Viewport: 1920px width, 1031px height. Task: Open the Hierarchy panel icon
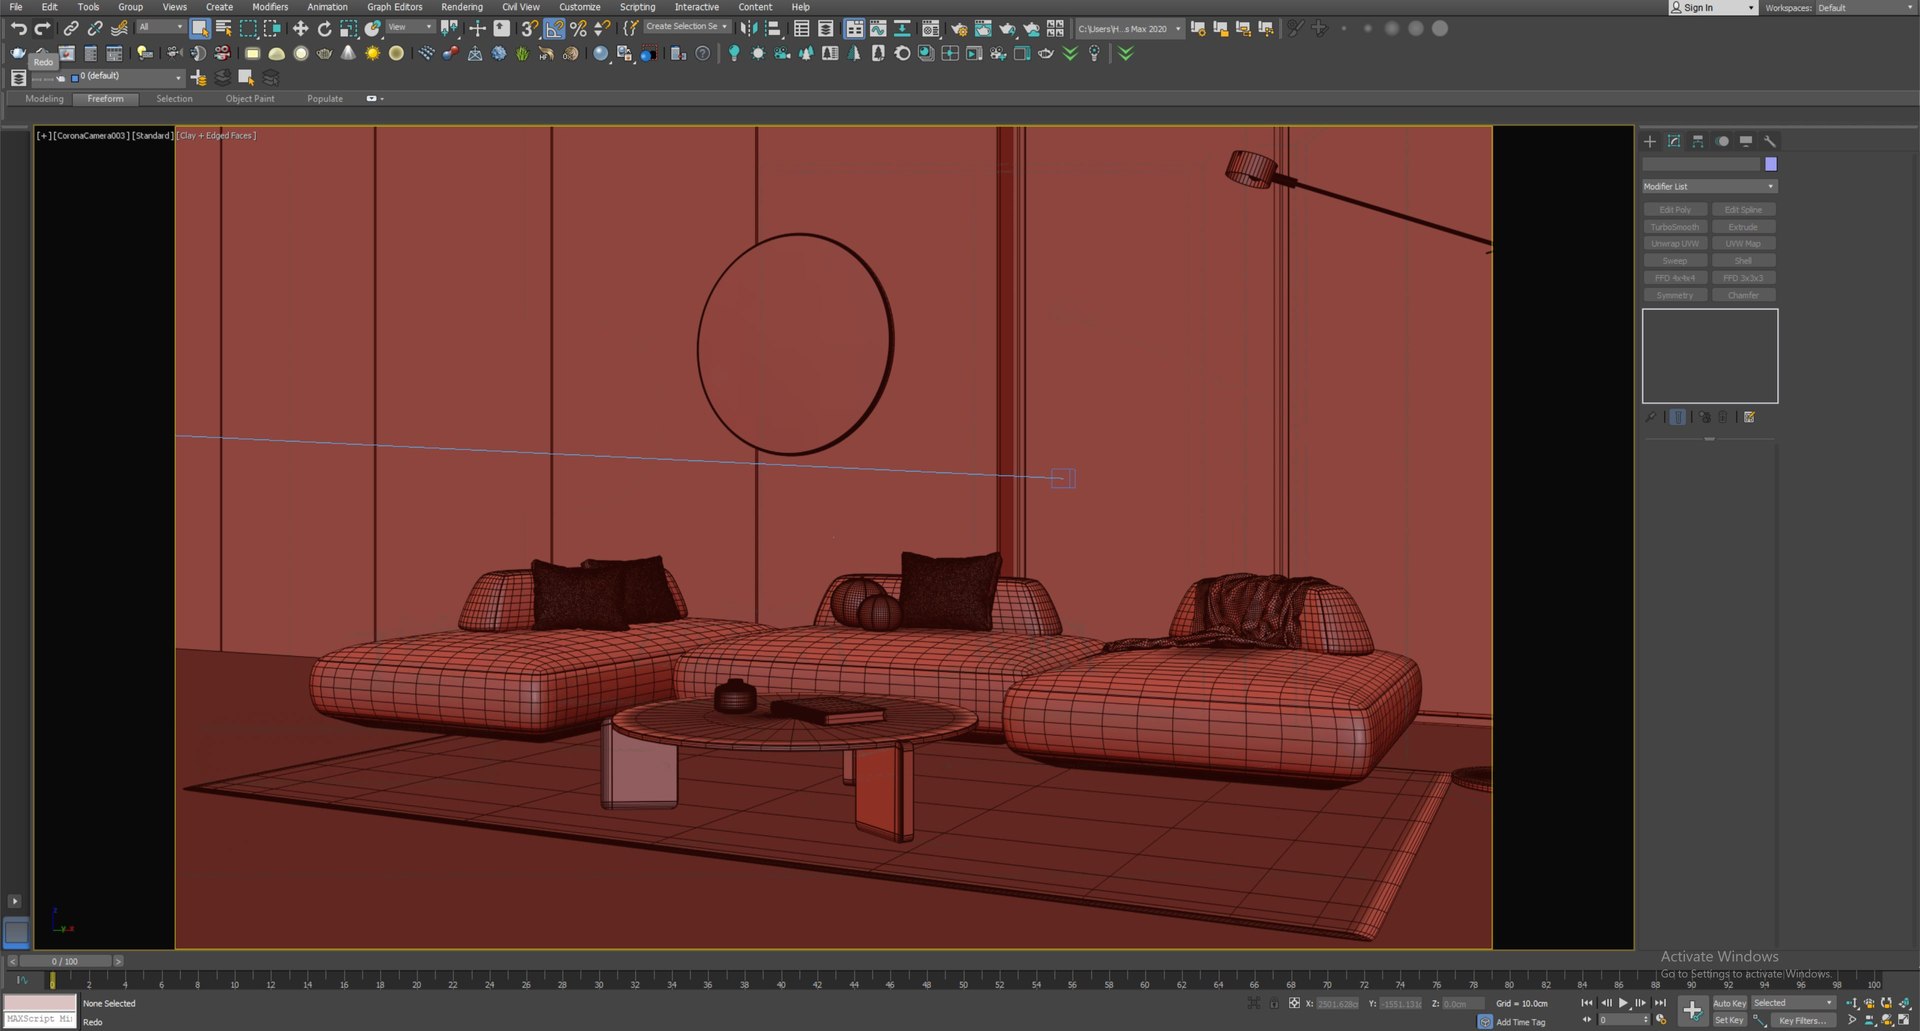pyautogui.click(x=1698, y=141)
